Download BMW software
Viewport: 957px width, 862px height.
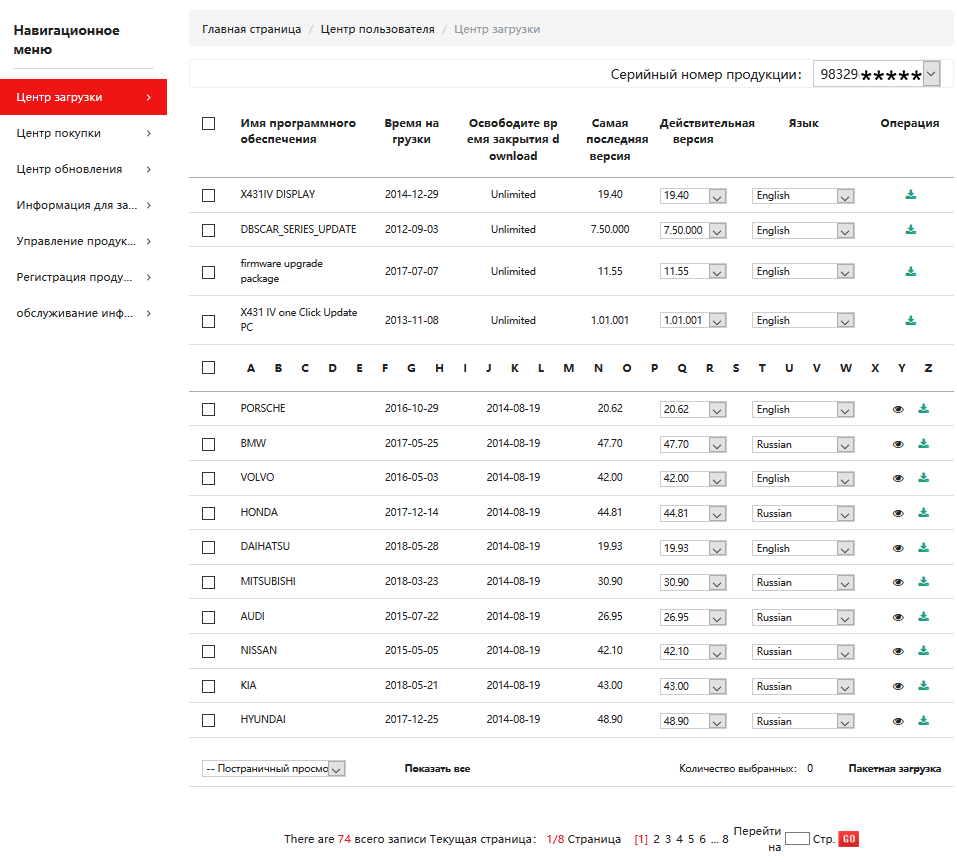coord(923,444)
